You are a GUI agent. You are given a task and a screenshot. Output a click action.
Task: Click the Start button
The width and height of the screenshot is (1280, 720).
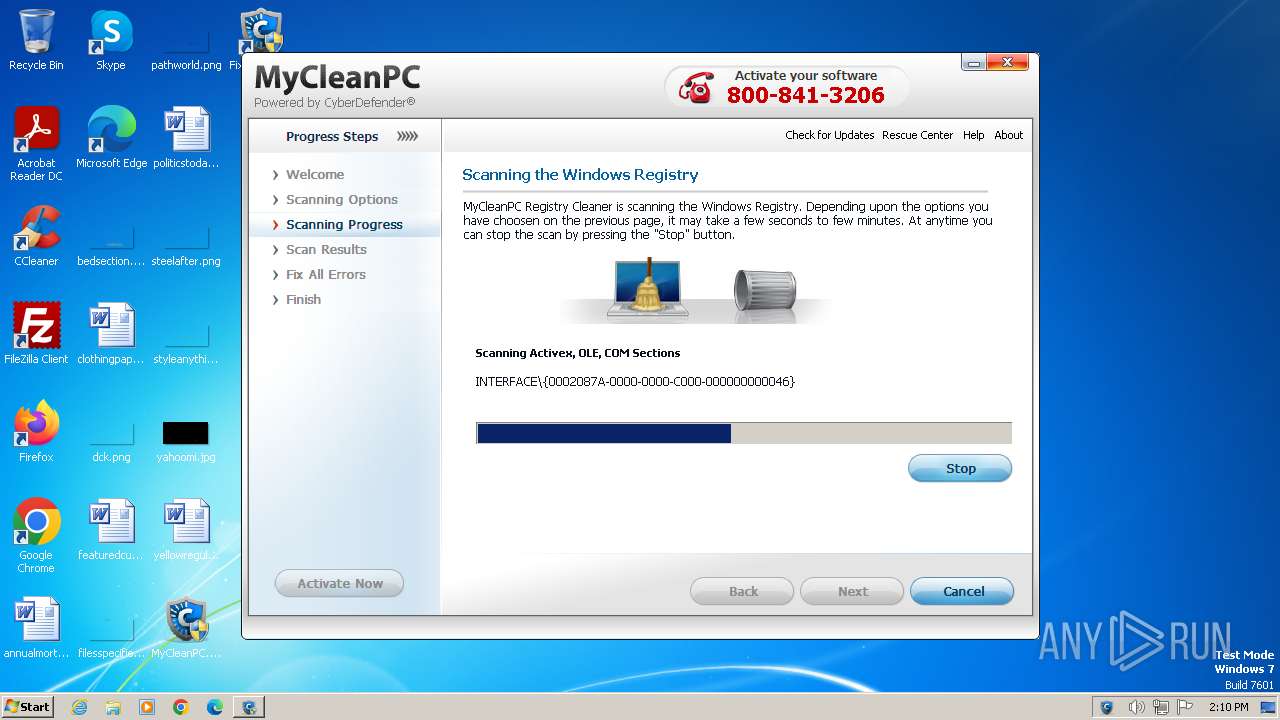[x=27, y=707]
